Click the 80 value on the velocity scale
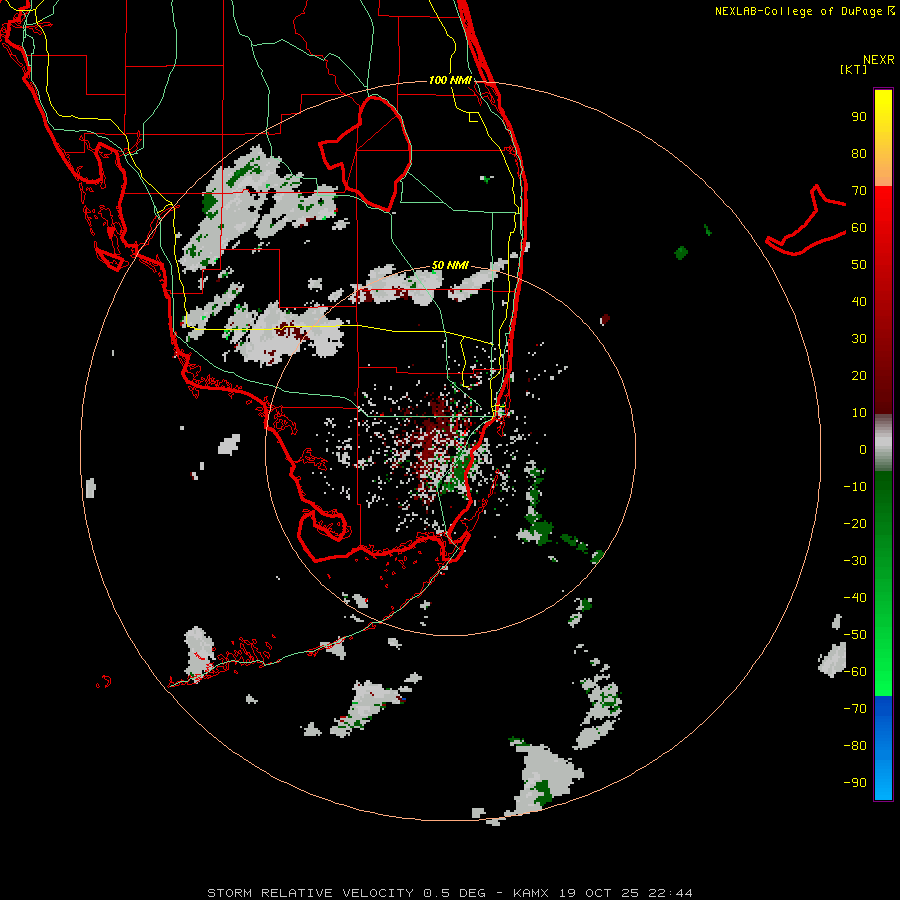The height and width of the screenshot is (900, 900). 859,154
